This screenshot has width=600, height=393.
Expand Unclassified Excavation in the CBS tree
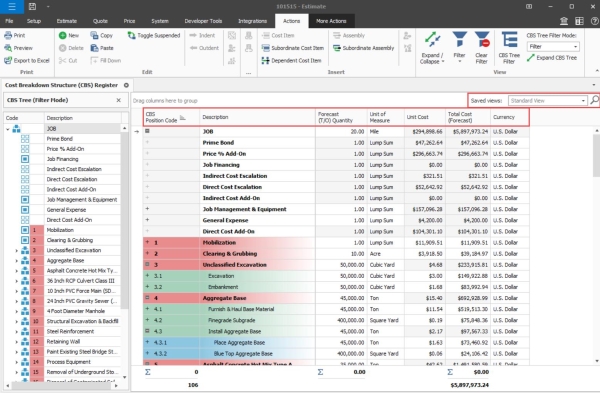(16, 251)
